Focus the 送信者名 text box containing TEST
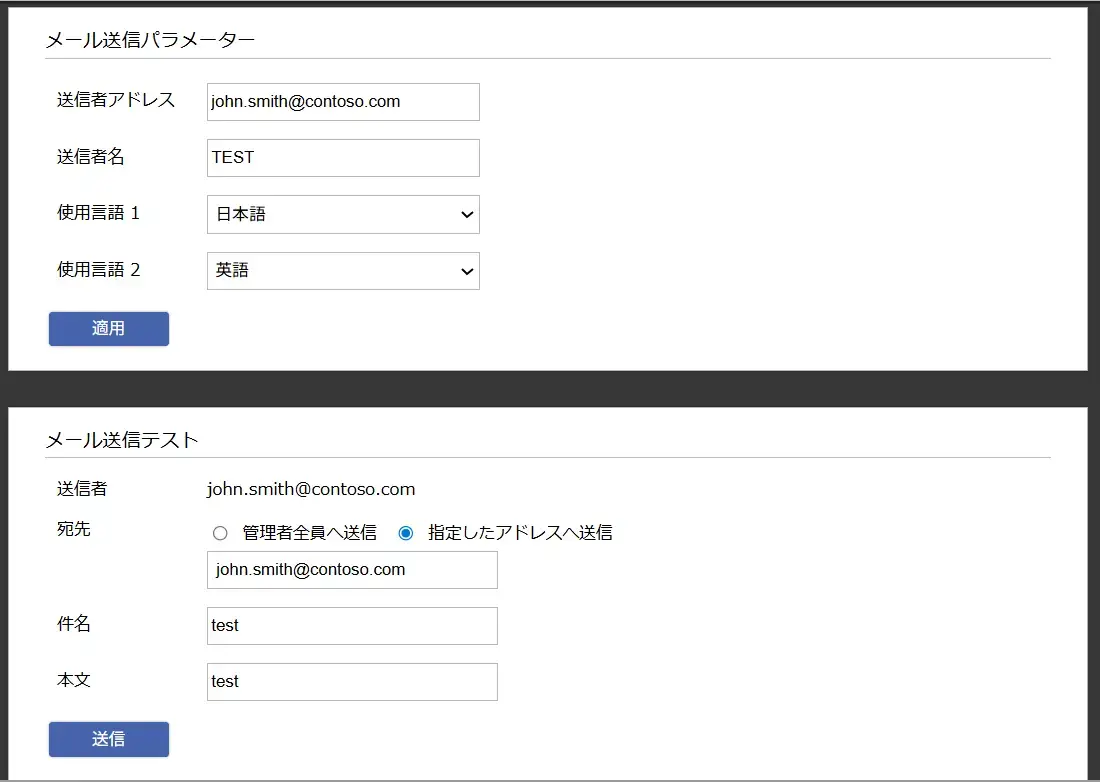 tap(343, 158)
